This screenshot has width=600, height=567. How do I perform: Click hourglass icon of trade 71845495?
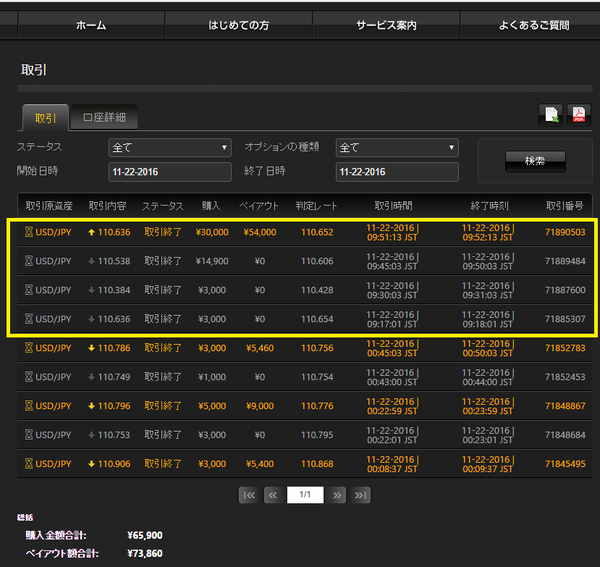coord(29,464)
